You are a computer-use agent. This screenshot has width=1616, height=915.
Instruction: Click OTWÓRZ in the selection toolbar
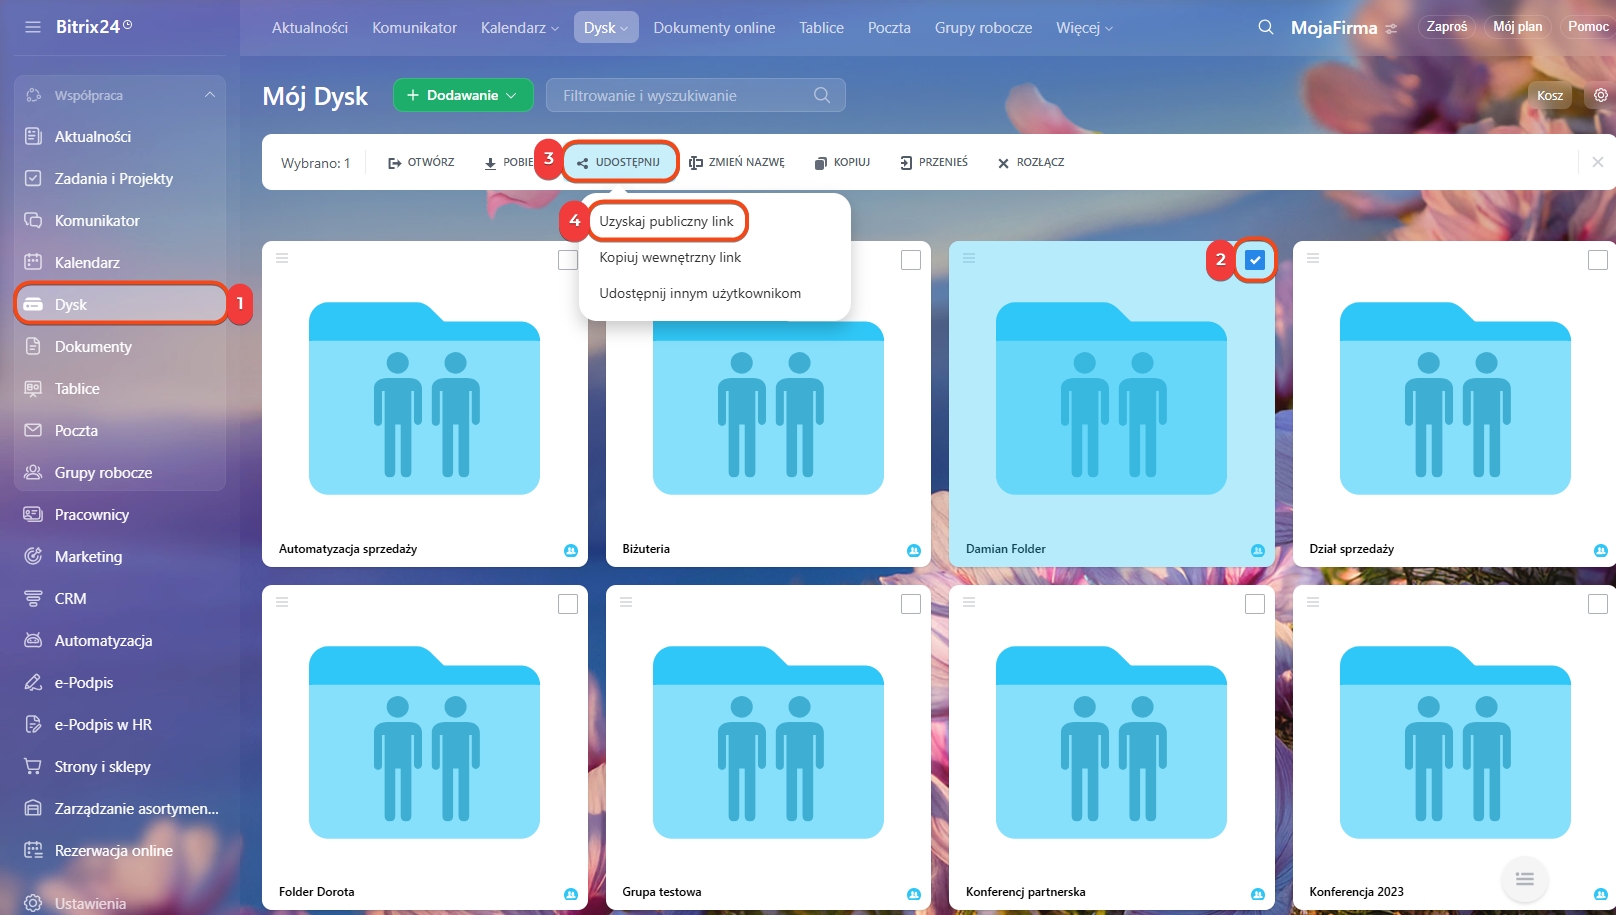[x=421, y=162]
